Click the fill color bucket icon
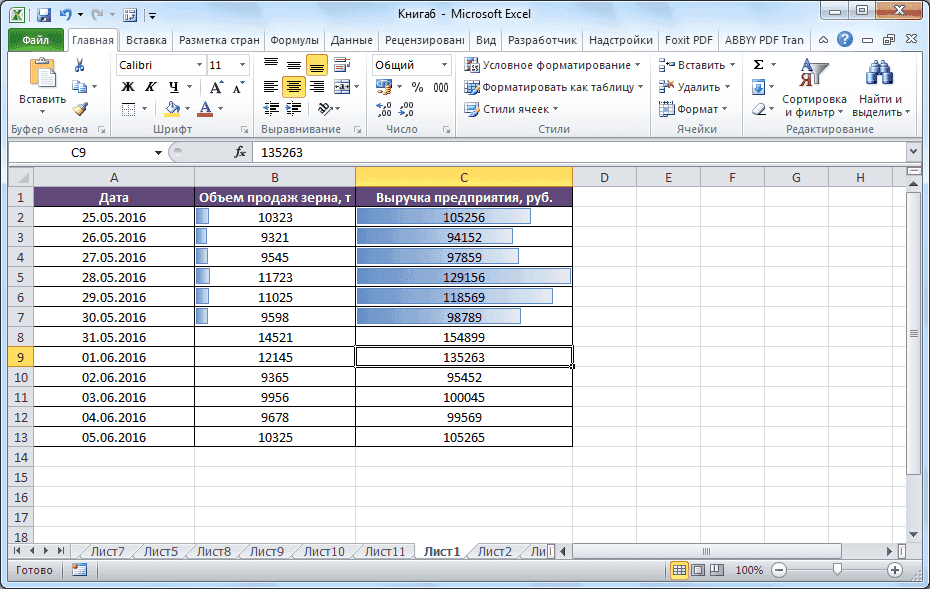This screenshot has height=589, width=930. click(171, 109)
